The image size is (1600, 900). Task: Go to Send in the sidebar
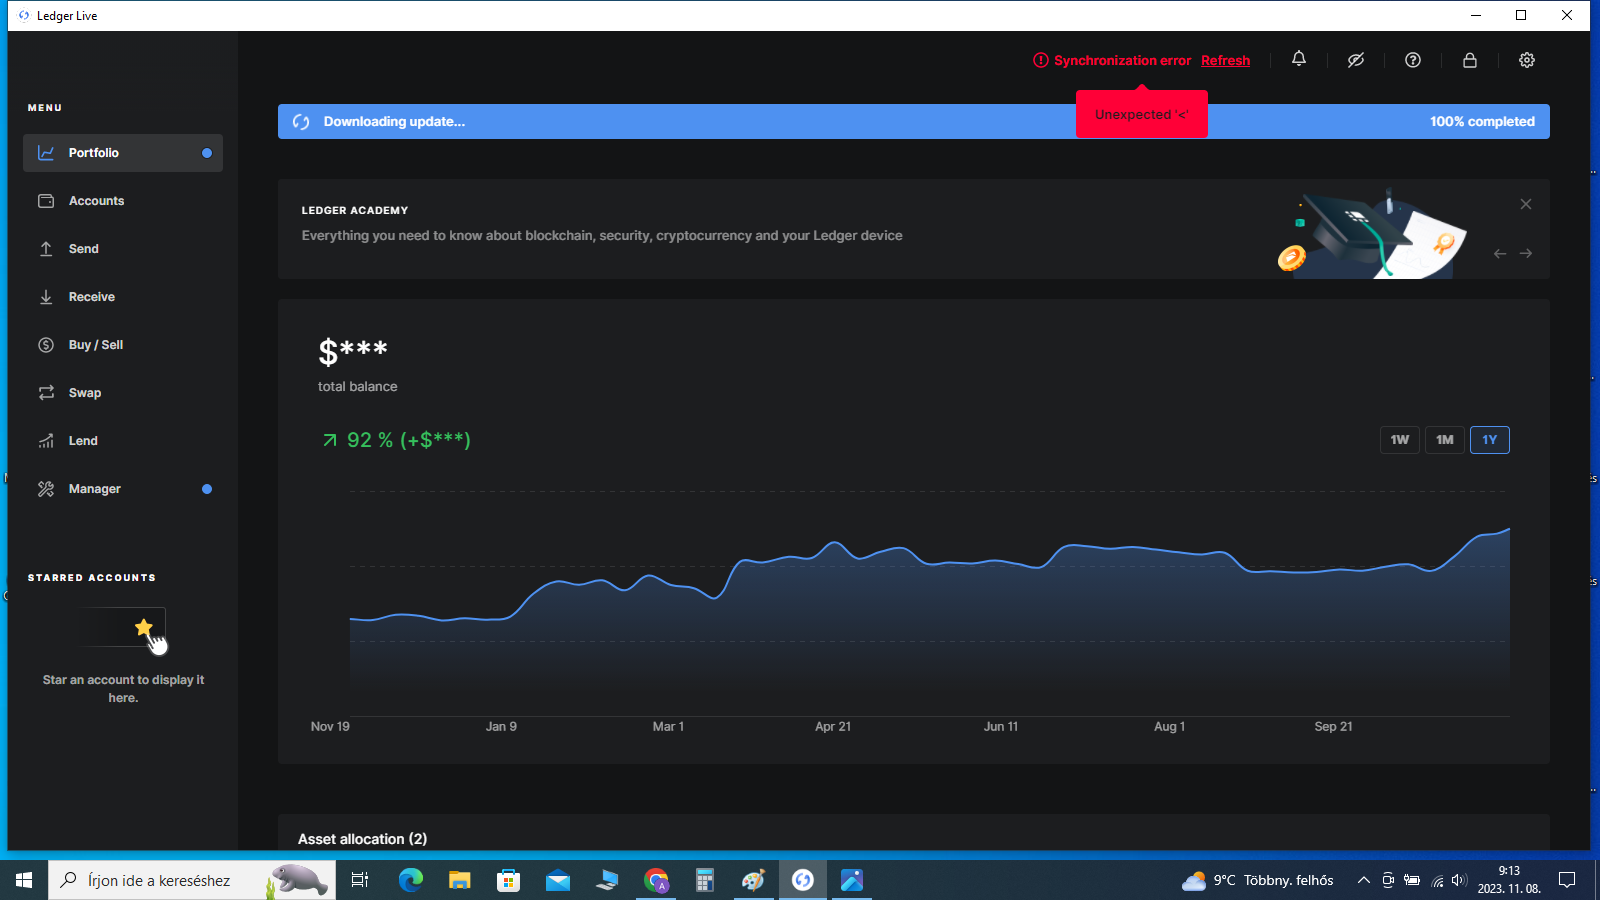[123, 249]
